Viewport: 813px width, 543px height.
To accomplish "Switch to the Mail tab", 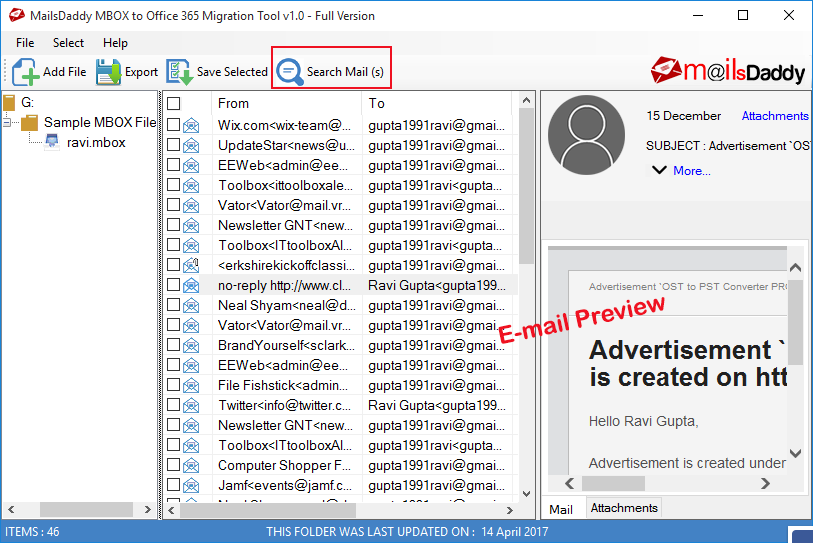I will point(561,509).
